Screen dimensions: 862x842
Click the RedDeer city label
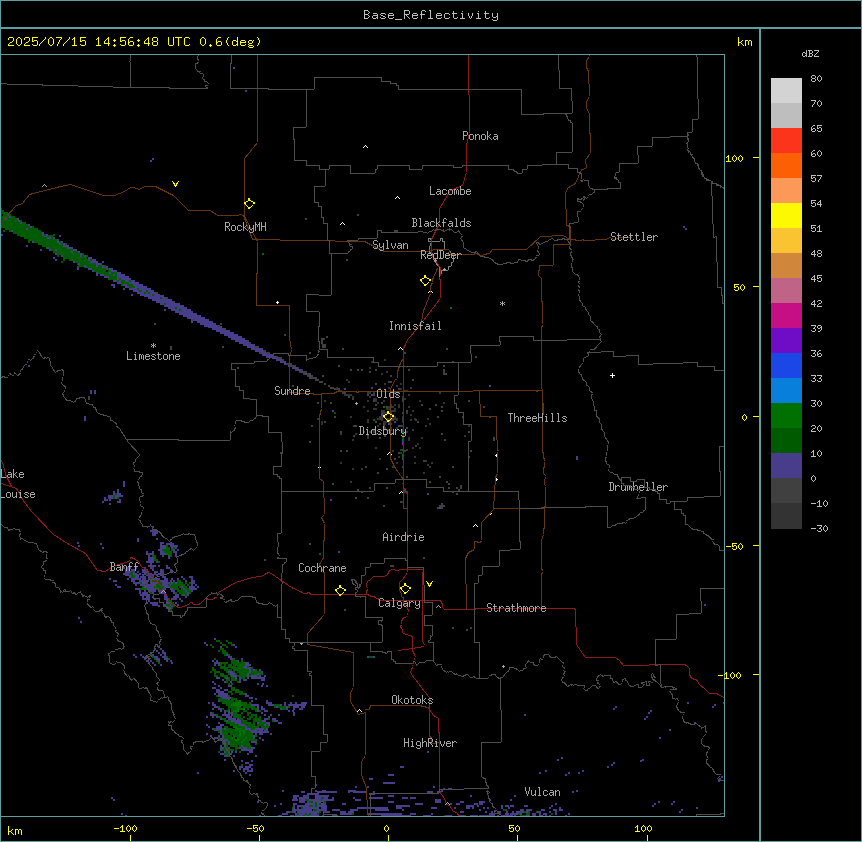click(x=440, y=255)
